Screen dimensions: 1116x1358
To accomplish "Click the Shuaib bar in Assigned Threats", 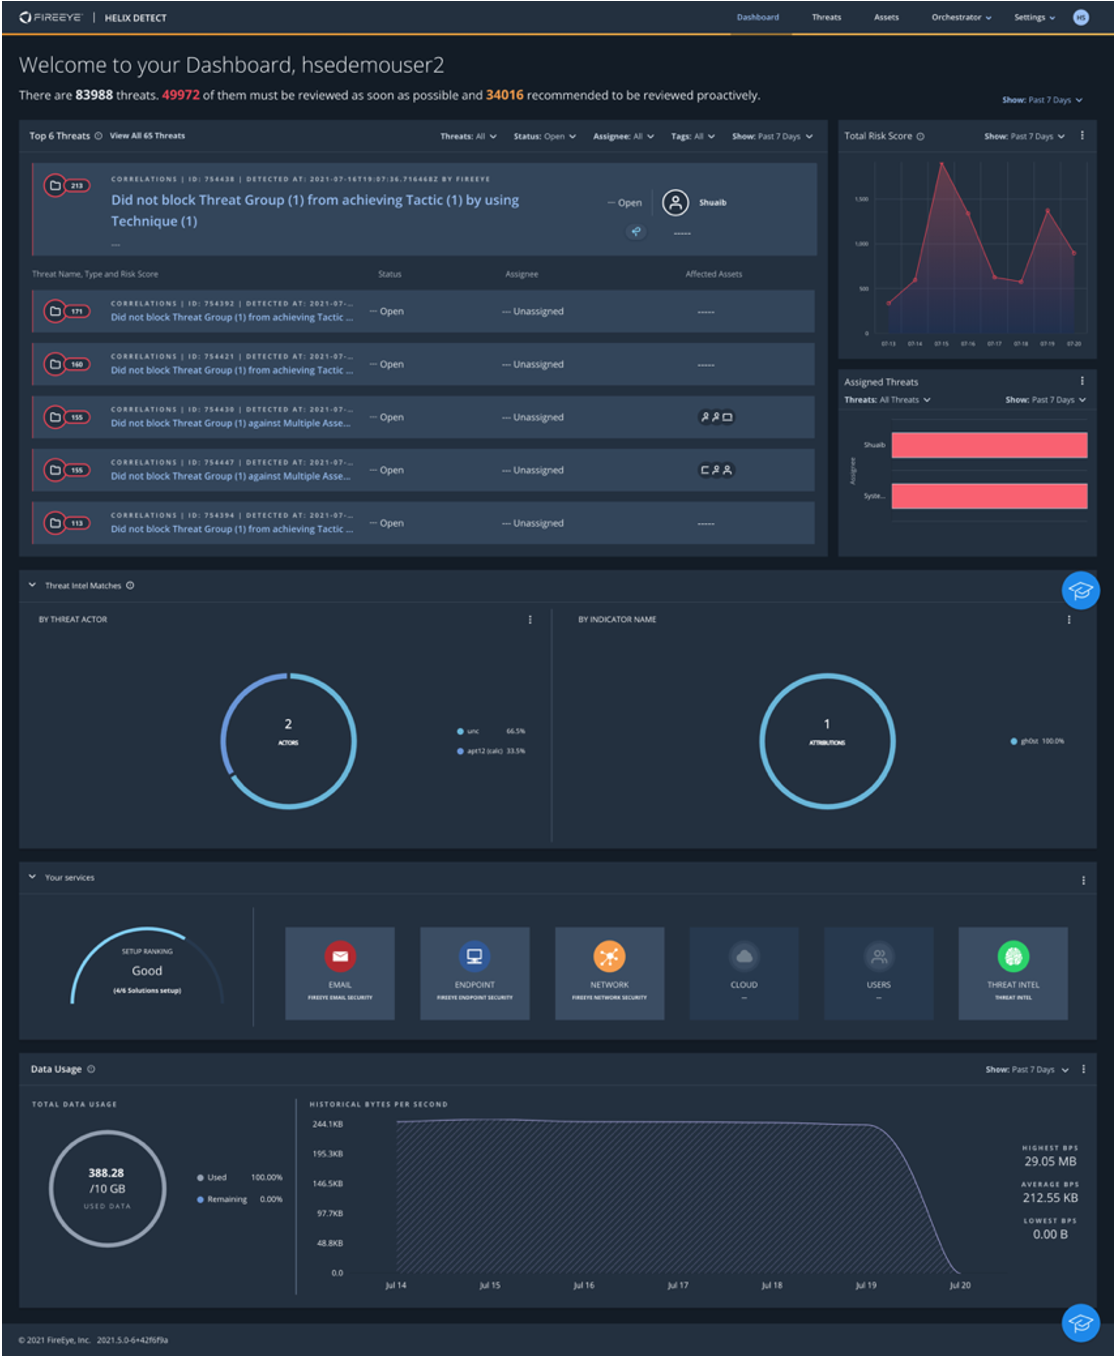I will [x=989, y=445].
